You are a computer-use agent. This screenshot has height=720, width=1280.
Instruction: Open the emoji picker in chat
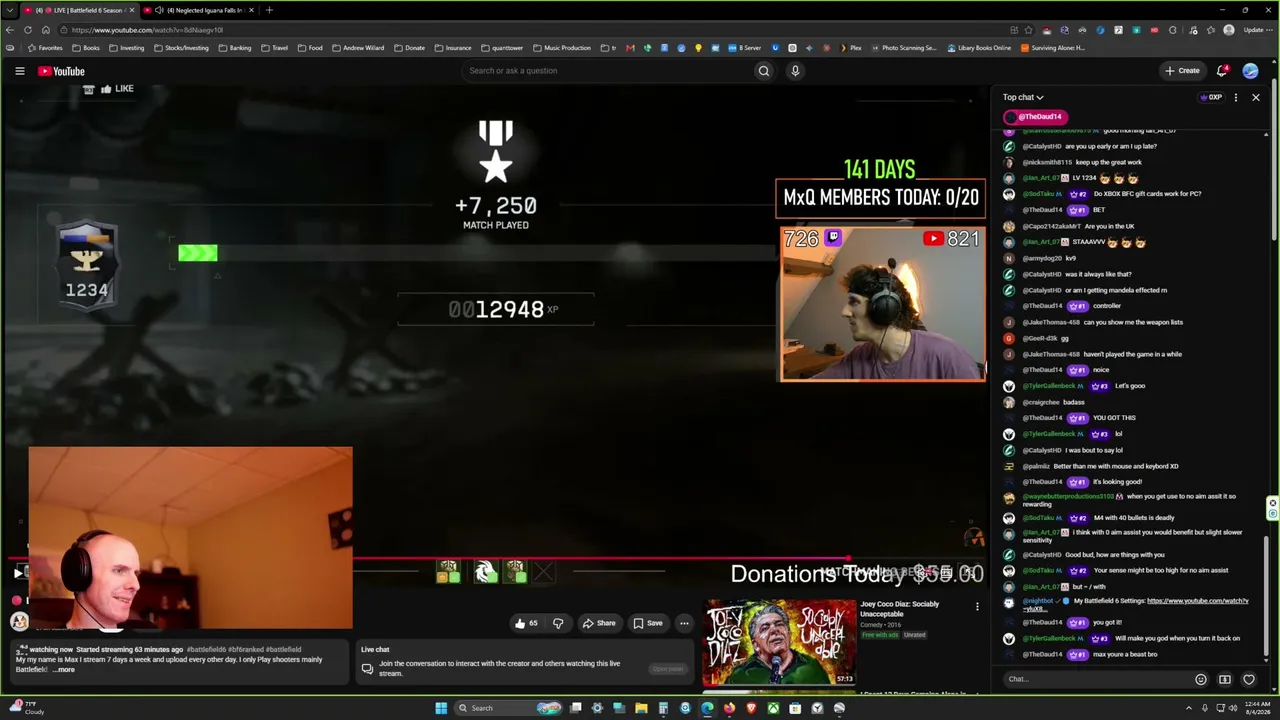(x=1201, y=679)
